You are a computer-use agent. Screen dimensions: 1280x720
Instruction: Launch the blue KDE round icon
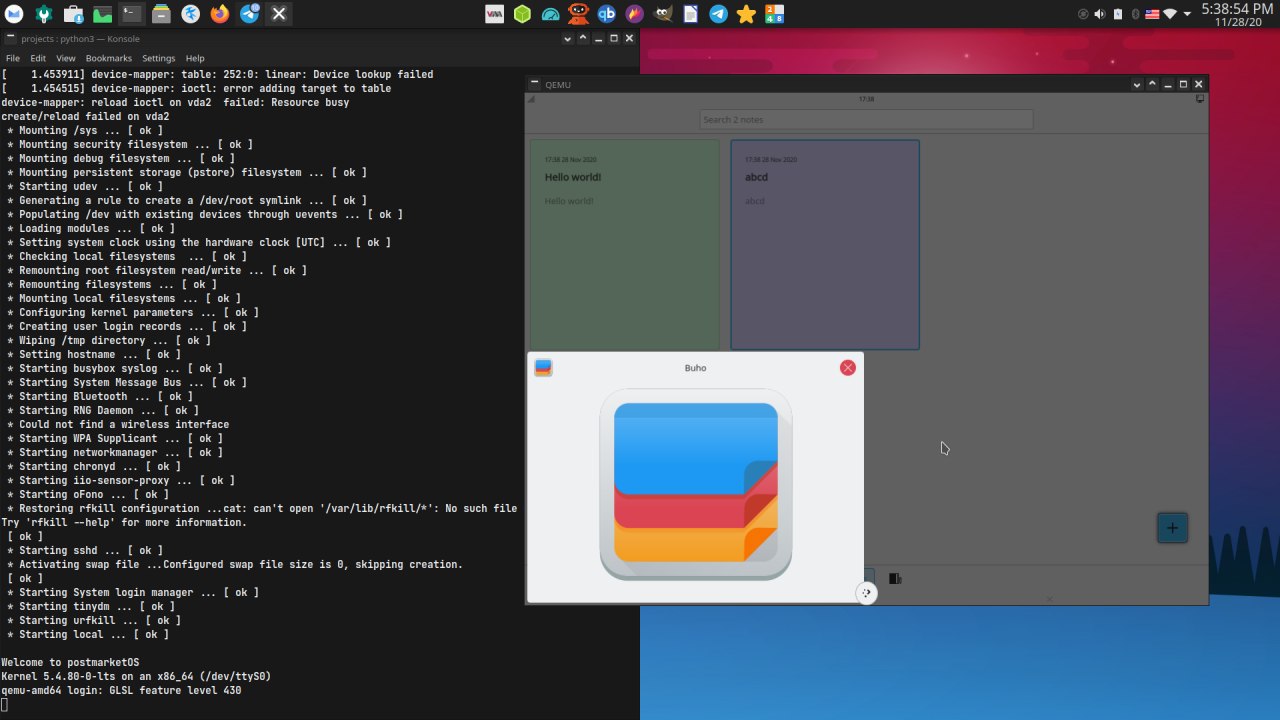click(191, 14)
